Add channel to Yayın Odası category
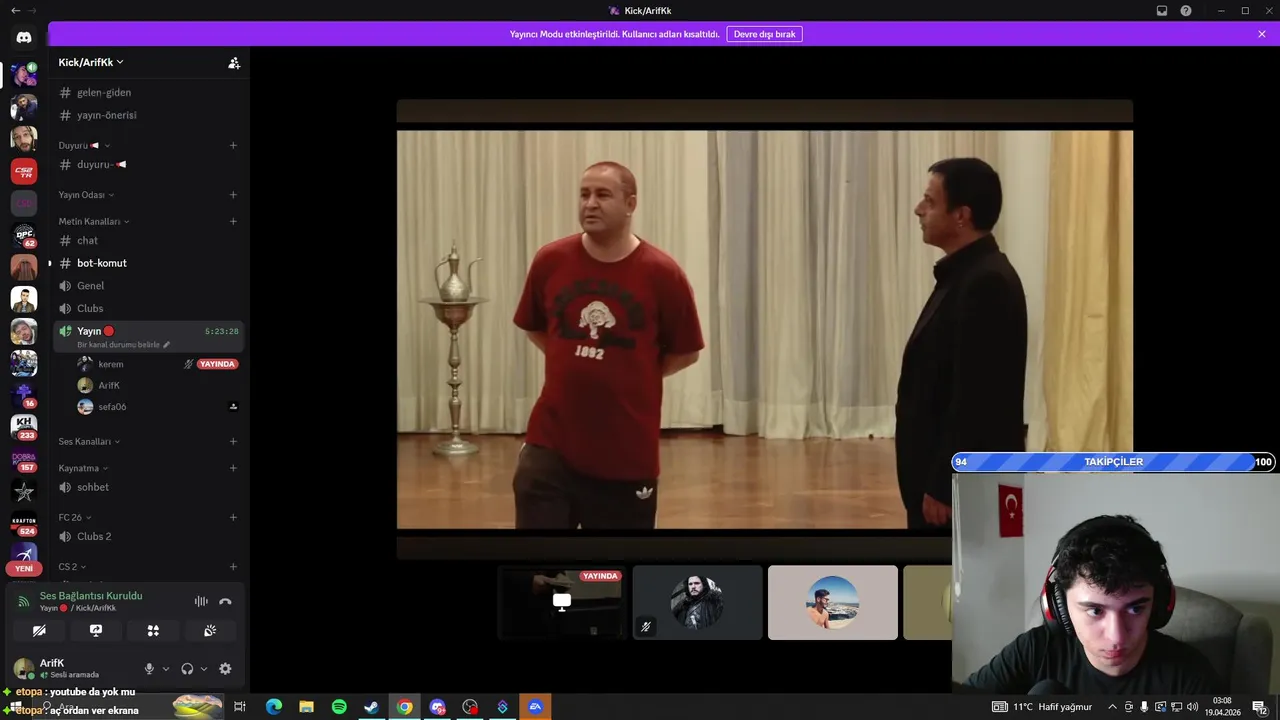The image size is (1280, 720). click(233, 195)
